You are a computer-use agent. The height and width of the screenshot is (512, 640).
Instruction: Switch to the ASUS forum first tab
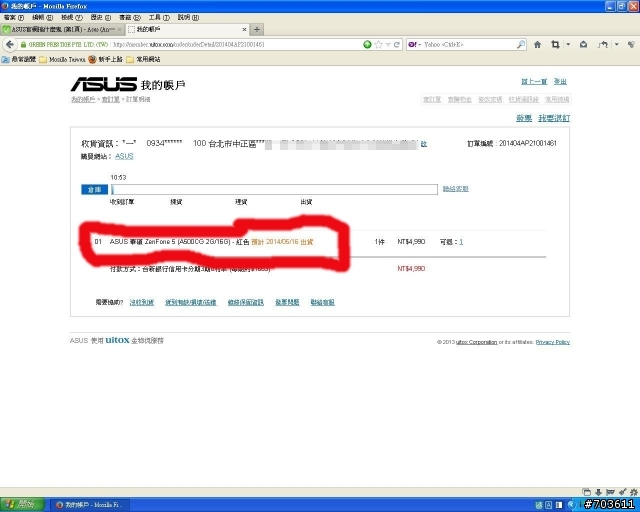[62, 29]
